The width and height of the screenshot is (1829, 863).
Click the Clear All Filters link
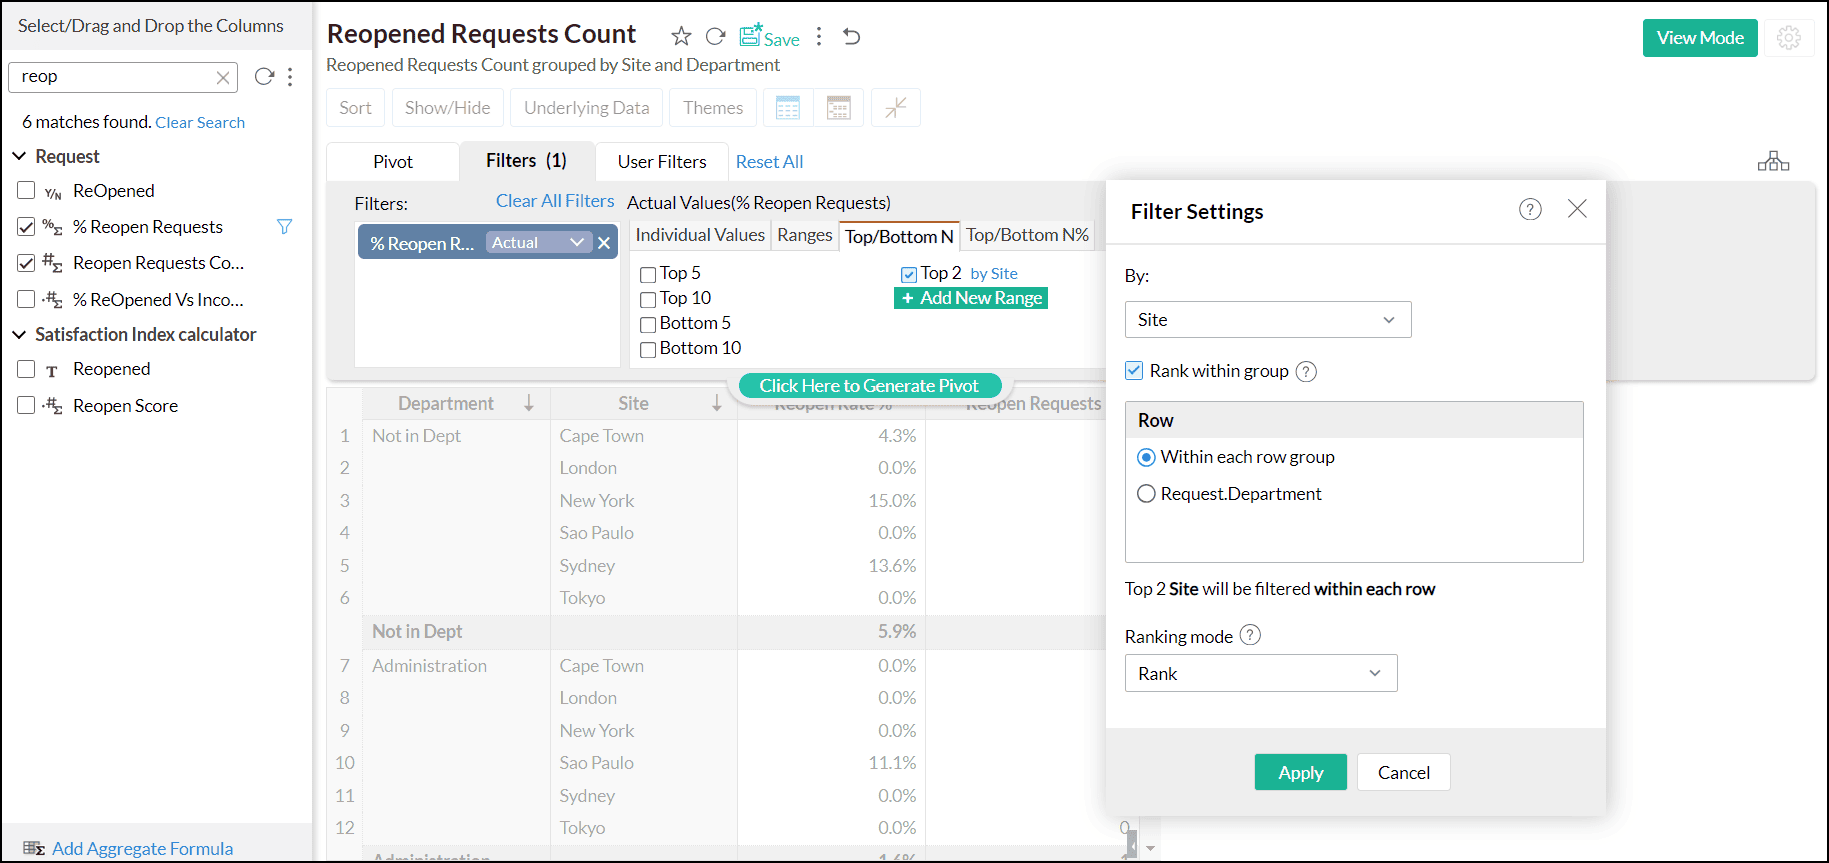pyautogui.click(x=555, y=201)
